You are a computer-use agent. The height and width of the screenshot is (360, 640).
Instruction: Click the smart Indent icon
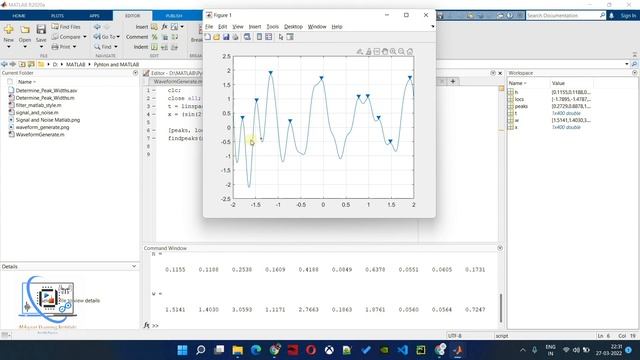coord(154,47)
